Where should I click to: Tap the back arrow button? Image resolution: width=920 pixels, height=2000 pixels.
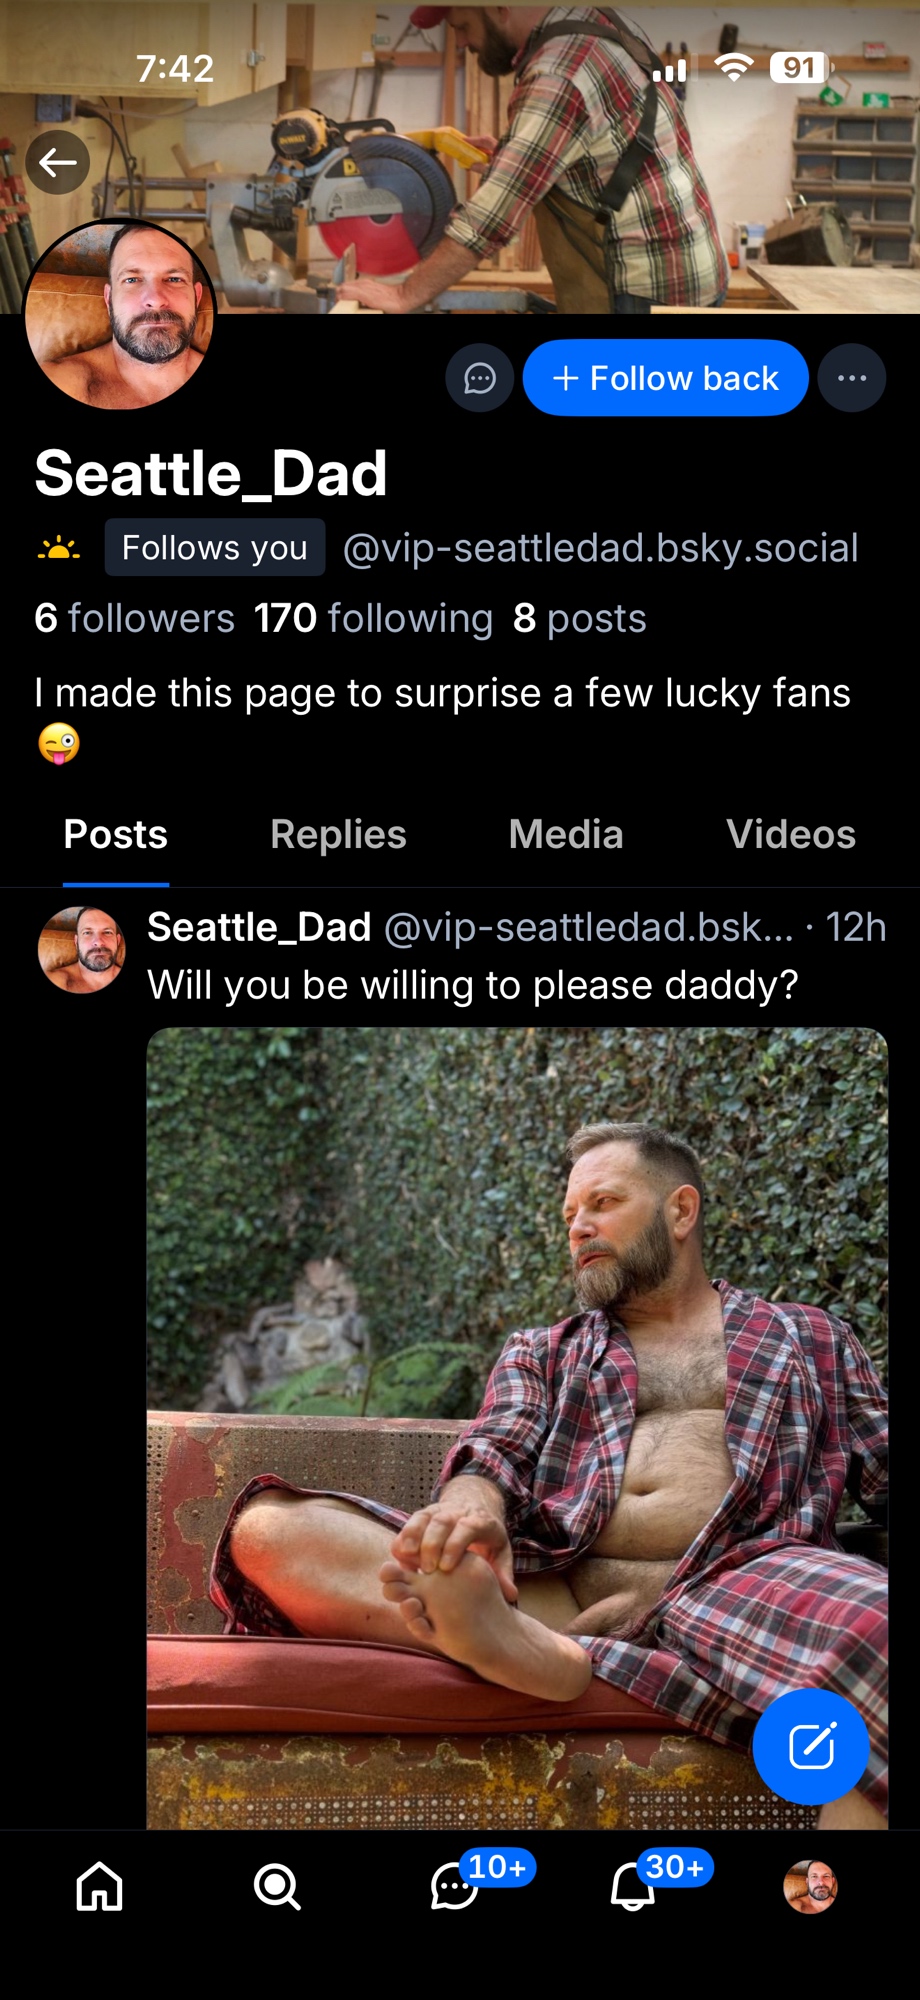click(58, 162)
